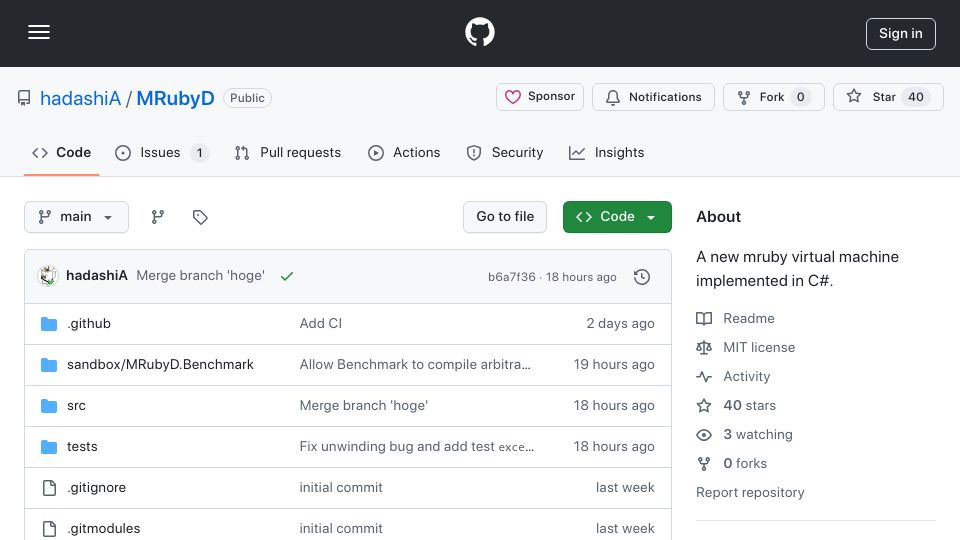This screenshot has width=960, height=540.
Task: Click the fork icon beside 0 forks
Action: pyautogui.click(x=704, y=463)
